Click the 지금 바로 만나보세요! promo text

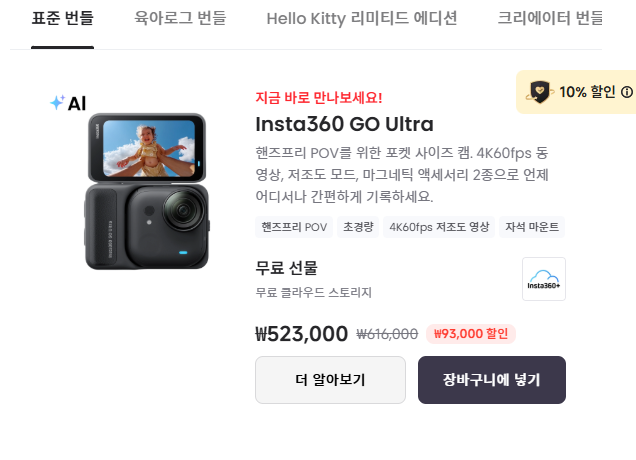click(319, 98)
